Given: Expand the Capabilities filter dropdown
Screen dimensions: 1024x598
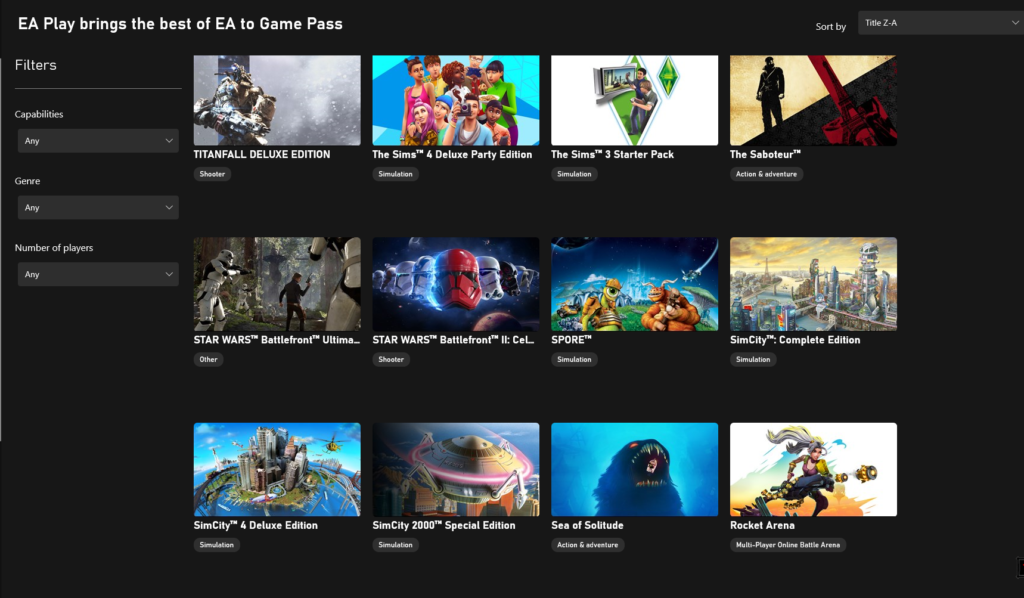Looking at the screenshot, I should coord(98,141).
